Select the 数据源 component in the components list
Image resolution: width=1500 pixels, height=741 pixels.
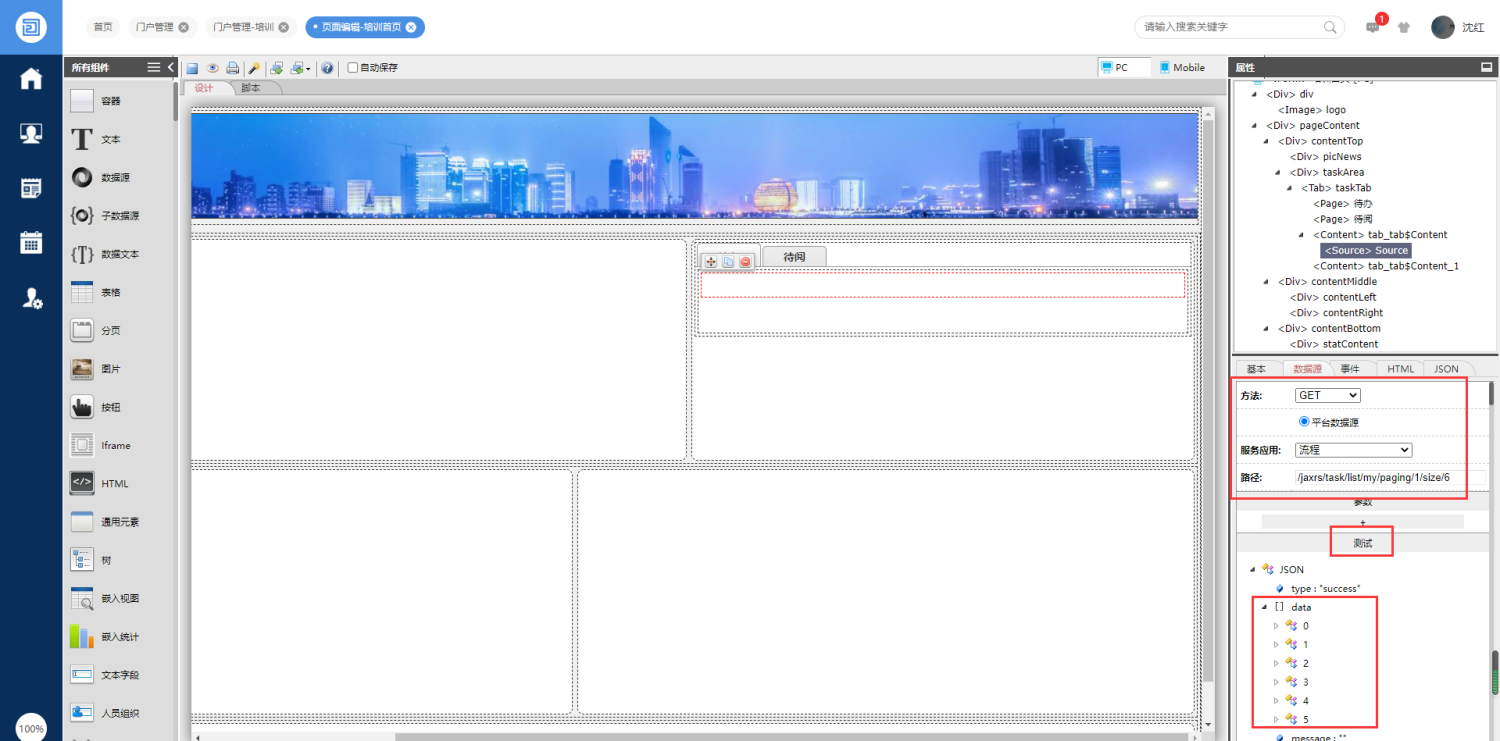coord(115,177)
